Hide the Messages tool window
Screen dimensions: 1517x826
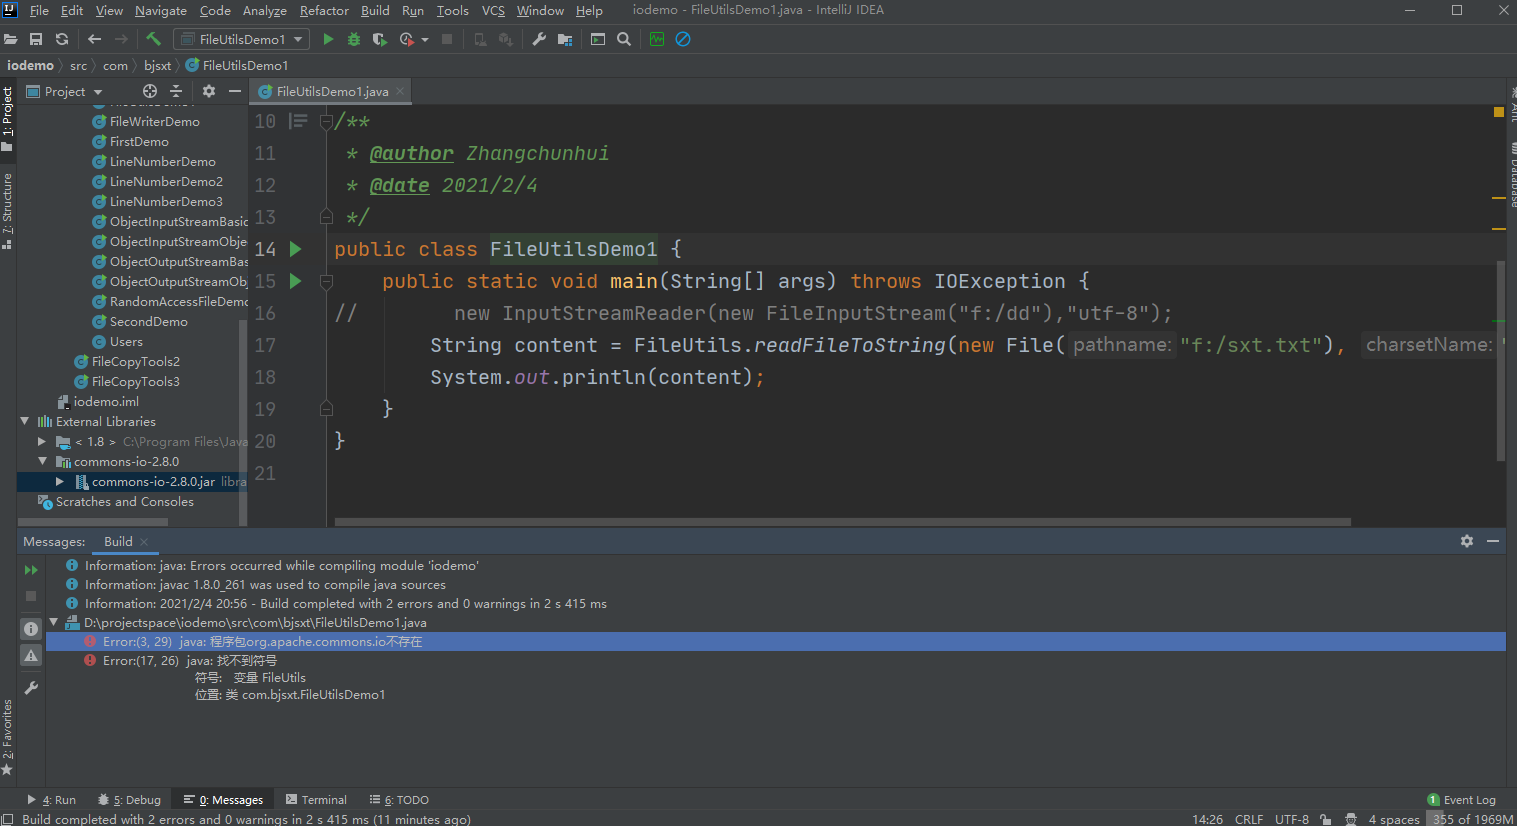(1493, 541)
